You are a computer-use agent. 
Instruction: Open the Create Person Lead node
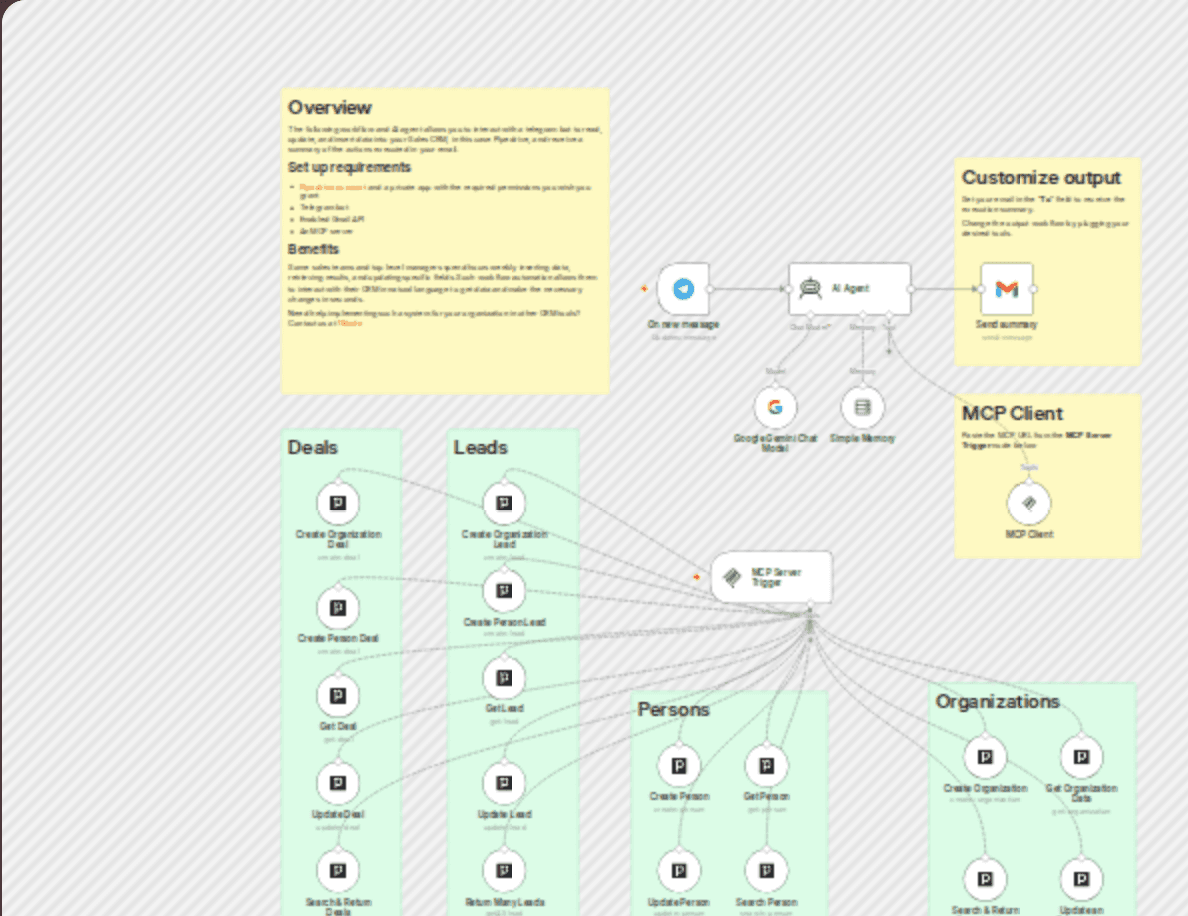click(x=504, y=591)
